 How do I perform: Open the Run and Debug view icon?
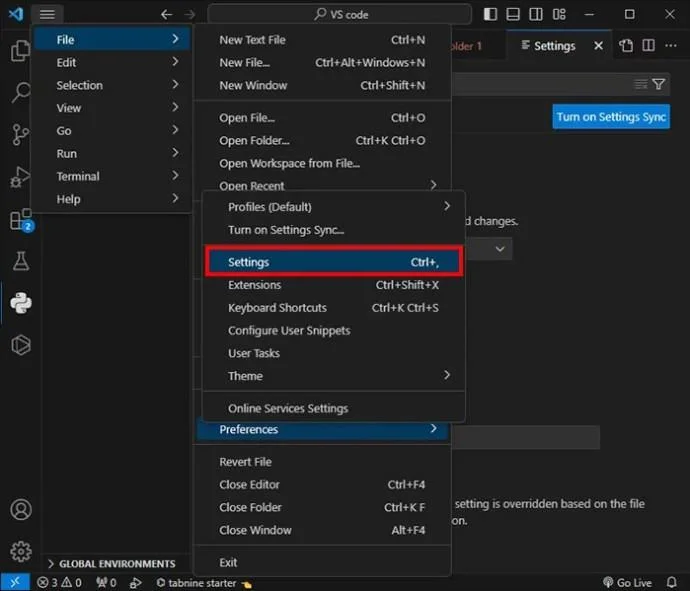click(x=20, y=176)
